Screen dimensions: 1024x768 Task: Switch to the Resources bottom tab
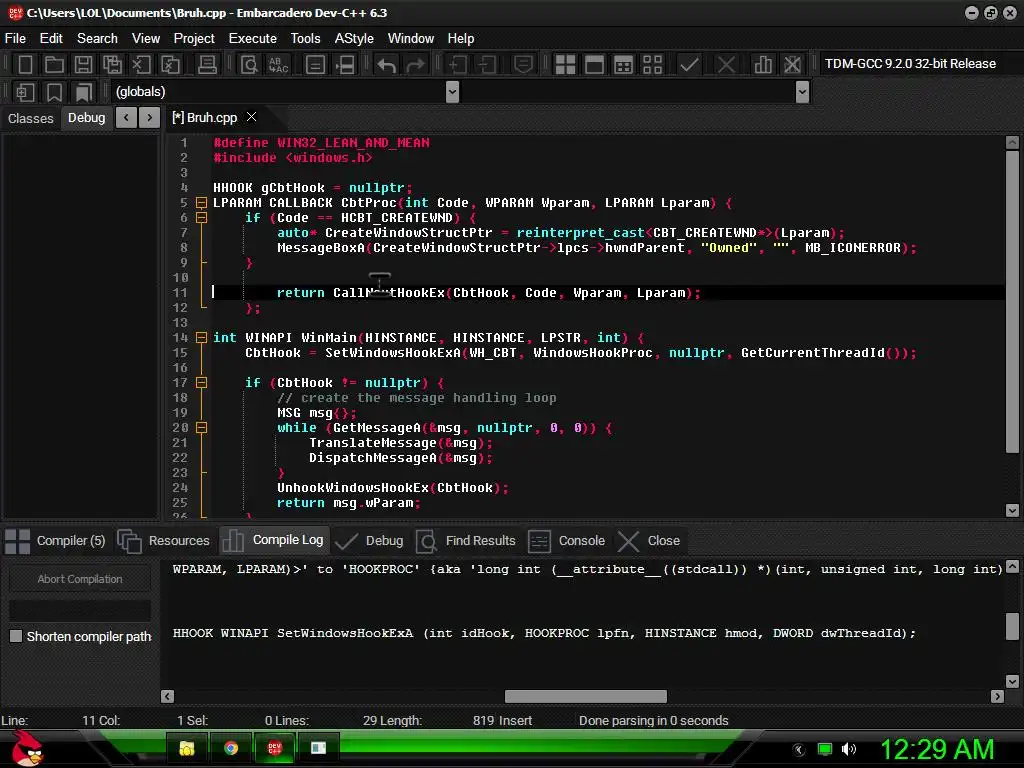[x=164, y=541]
